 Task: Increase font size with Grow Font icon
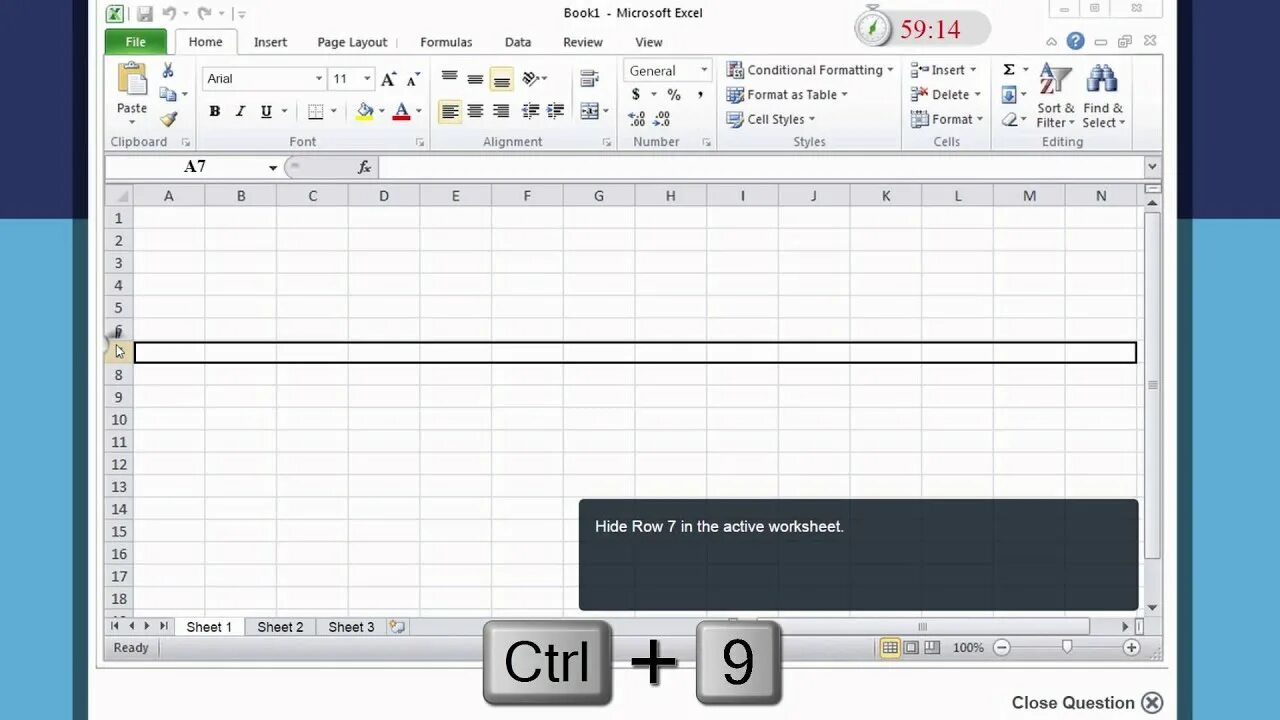point(388,79)
